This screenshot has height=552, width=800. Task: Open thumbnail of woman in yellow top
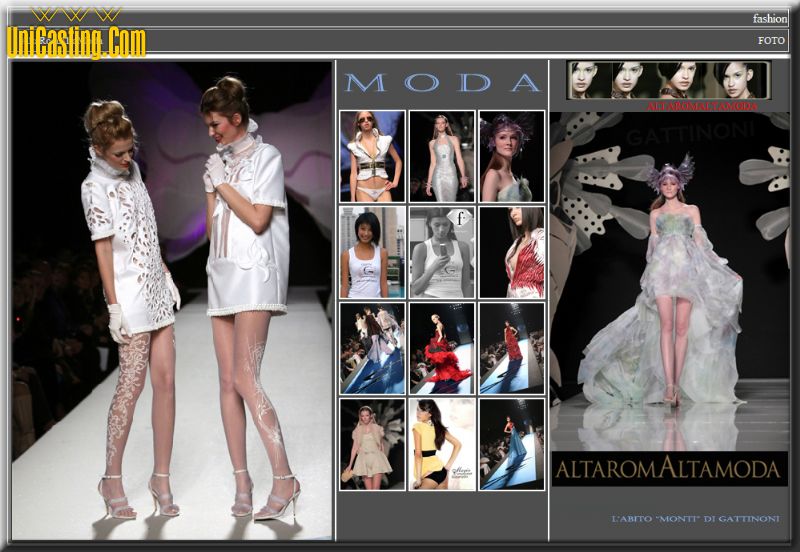442,445
